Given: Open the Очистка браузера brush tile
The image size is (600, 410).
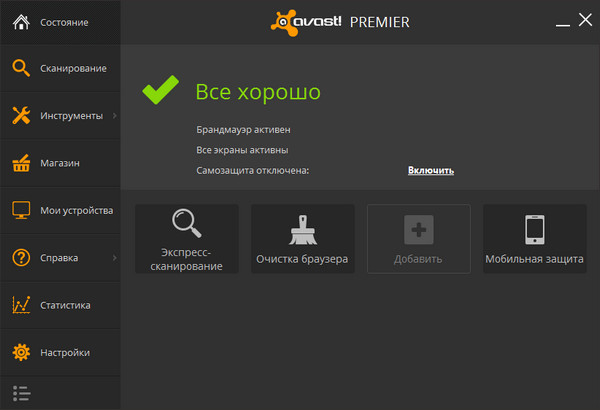Looking at the screenshot, I should click(x=303, y=239).
